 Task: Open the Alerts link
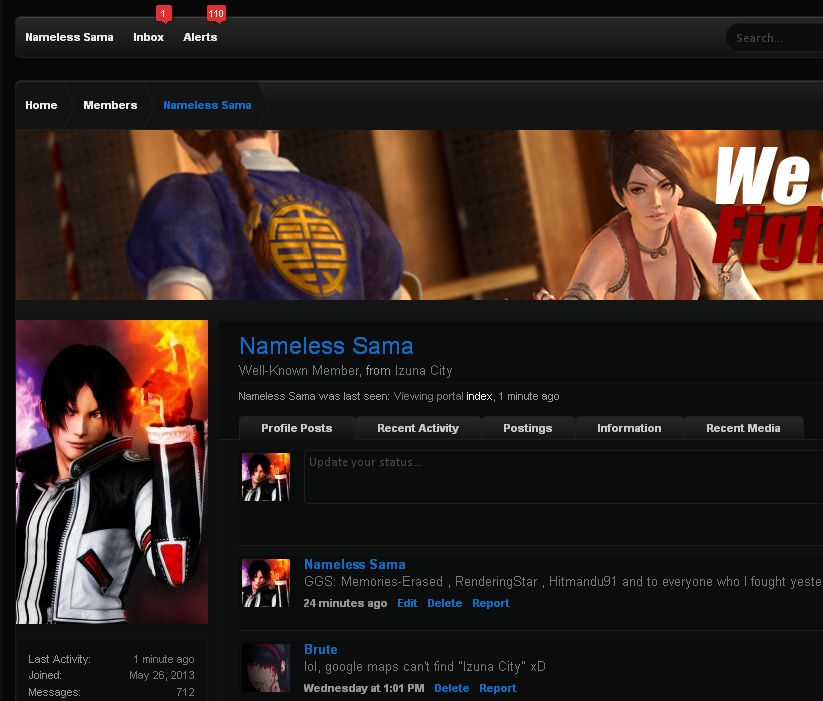click(200, 37)
